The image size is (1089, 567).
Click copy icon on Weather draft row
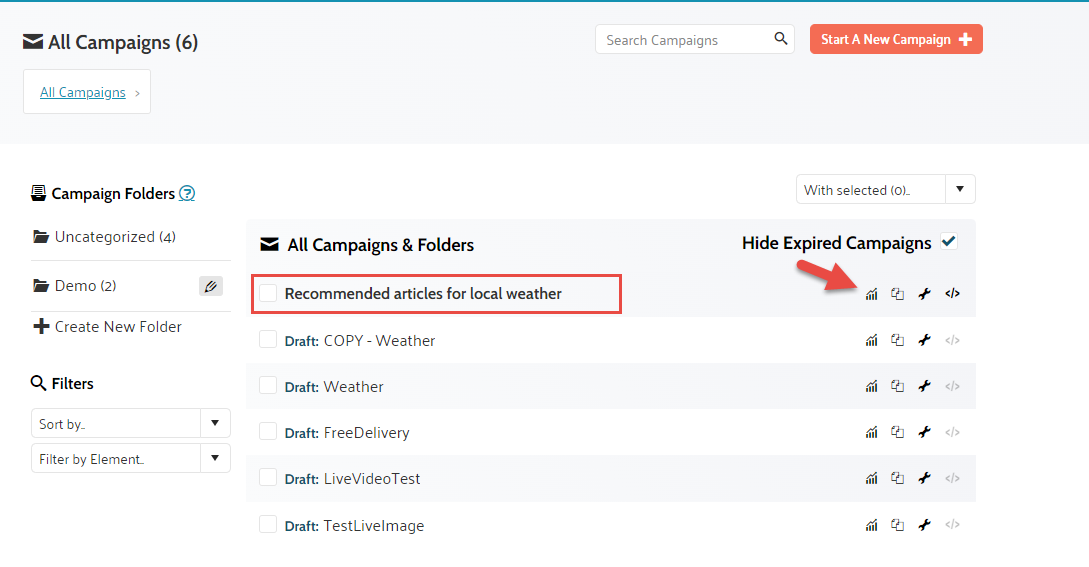[x=897, y=387]
